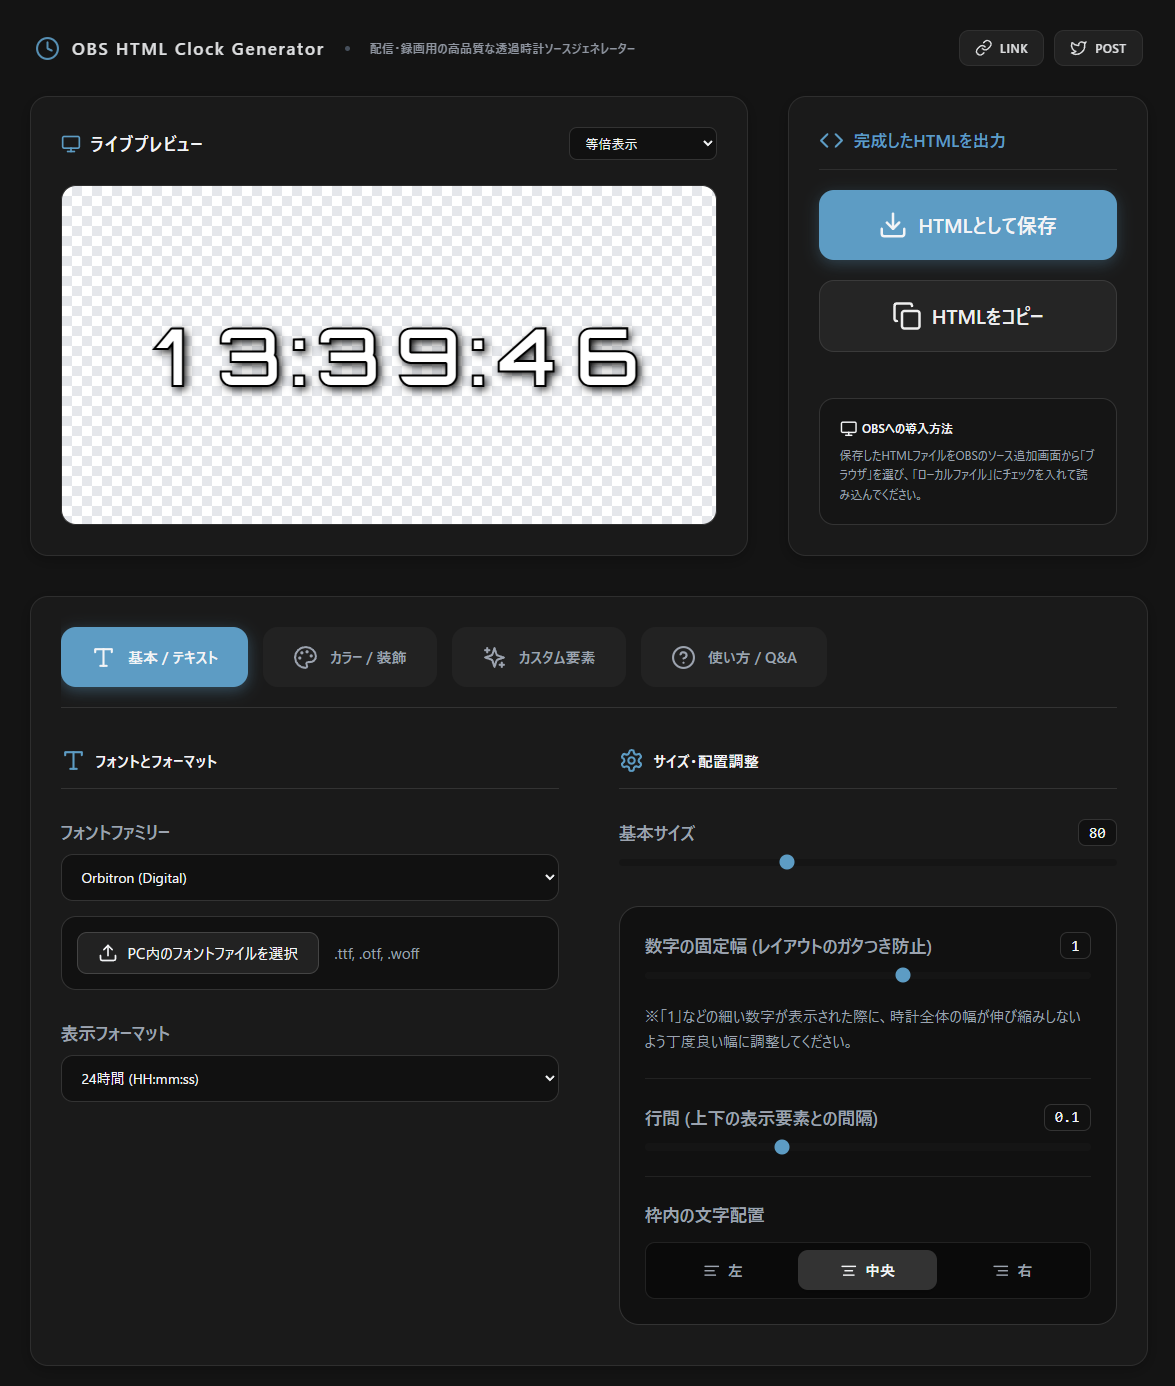Open the カスタム要素 tab
The image size is (1175, 1386).
539,657
